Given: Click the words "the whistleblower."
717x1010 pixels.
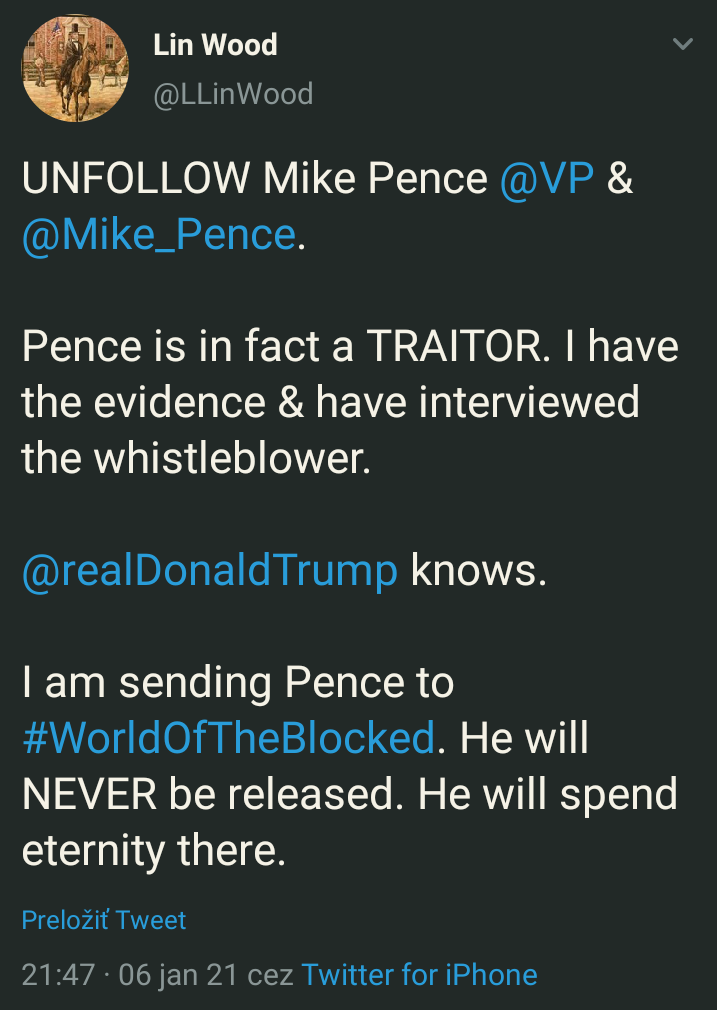Looking at the screenshot, I should (196, 458).
